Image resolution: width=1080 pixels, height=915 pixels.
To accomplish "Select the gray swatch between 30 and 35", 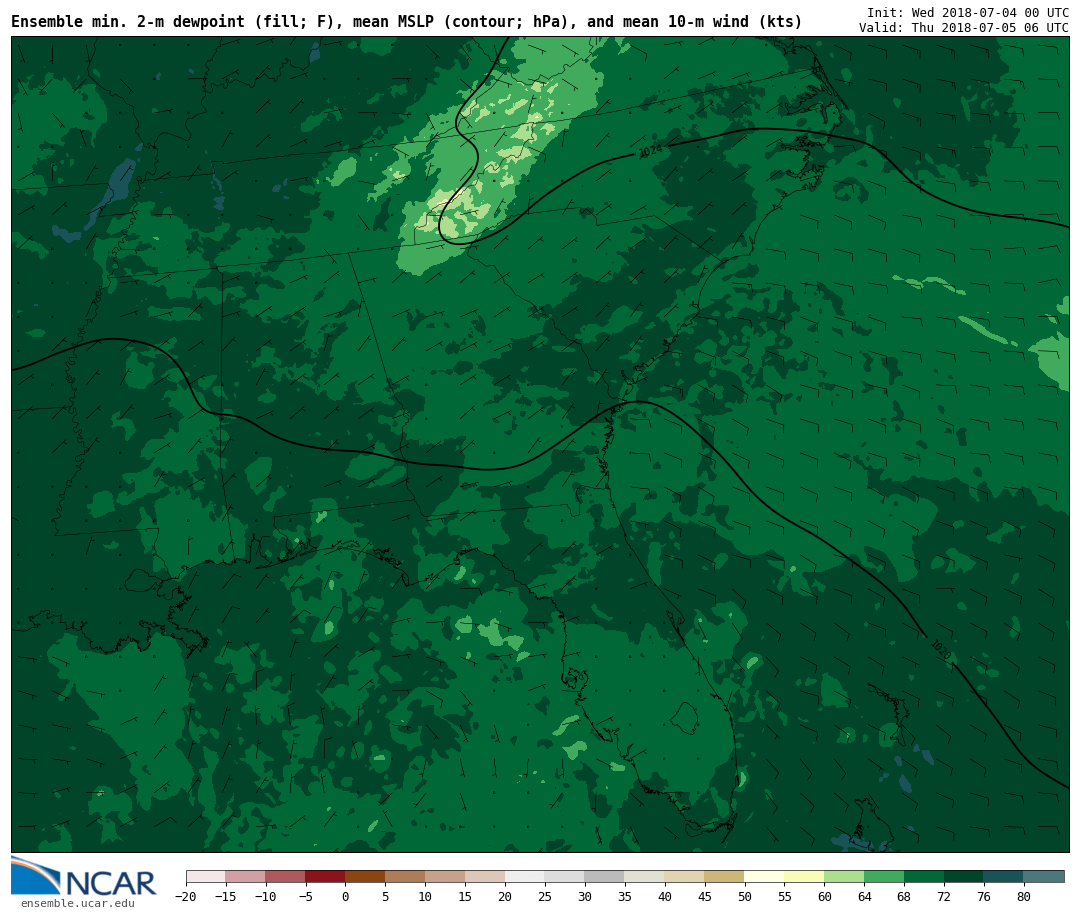I will pos(604,877).
